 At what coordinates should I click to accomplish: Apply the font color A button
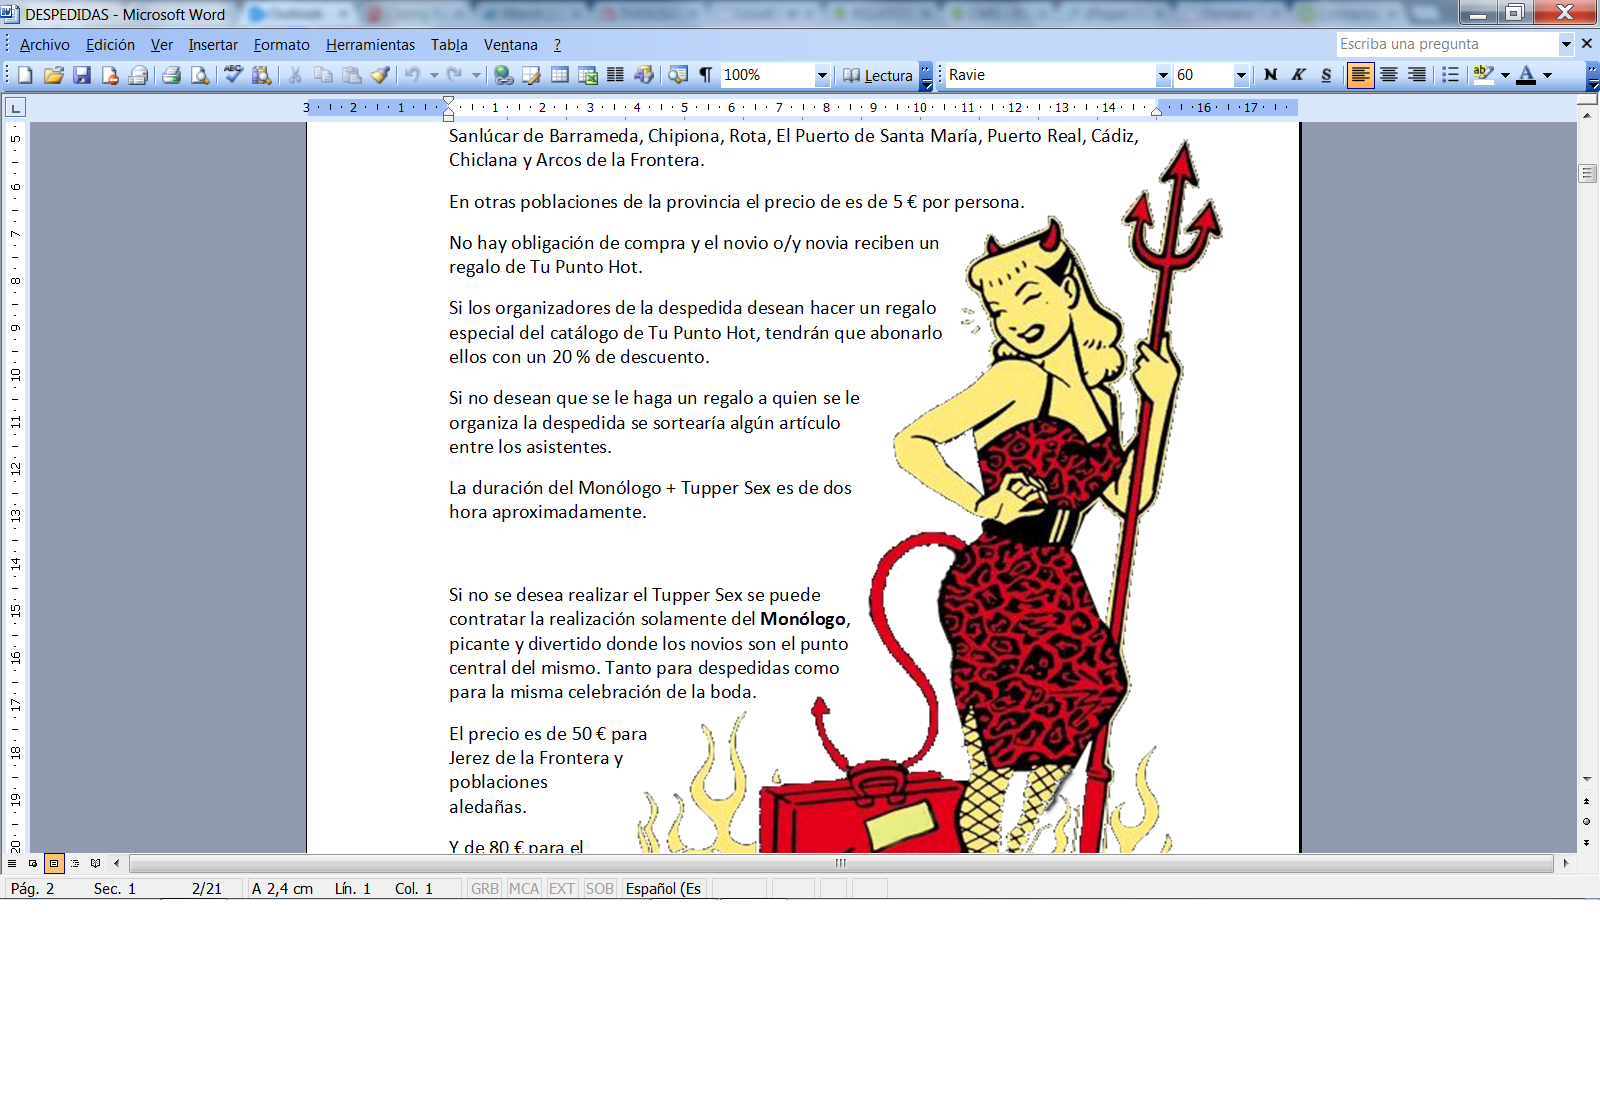pos(1526,75)
